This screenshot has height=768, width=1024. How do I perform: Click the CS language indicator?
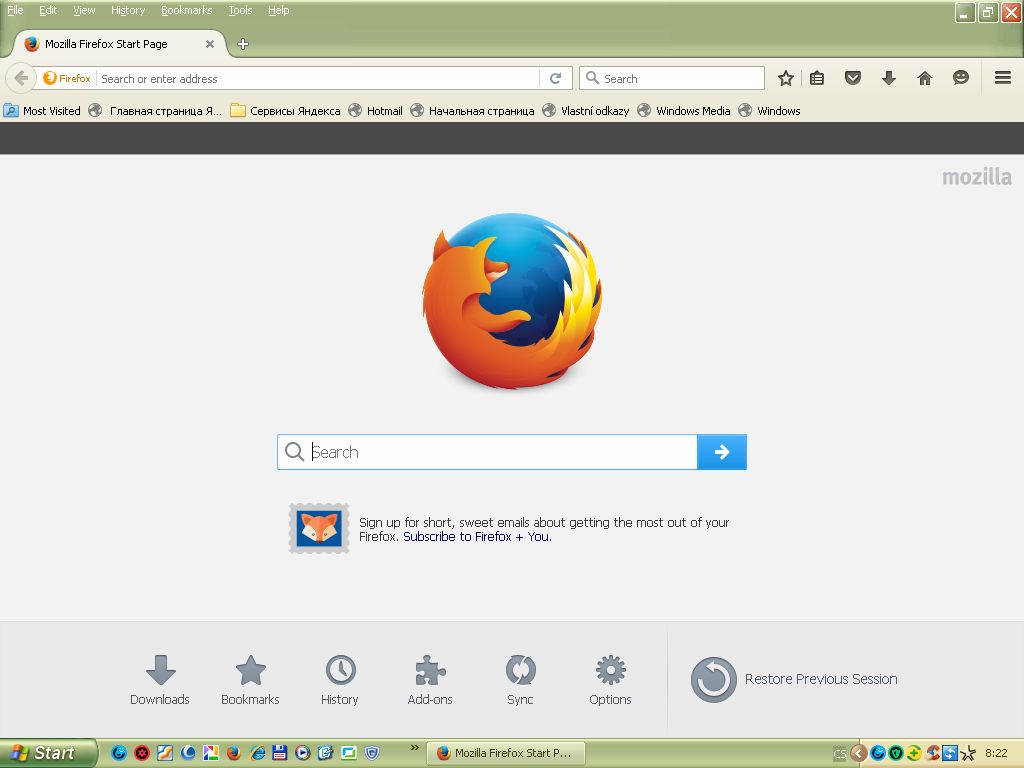839,754
